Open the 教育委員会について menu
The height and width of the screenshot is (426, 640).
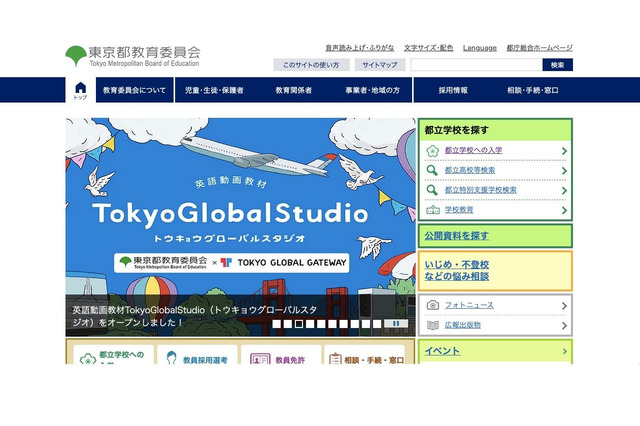coord(134,90)
